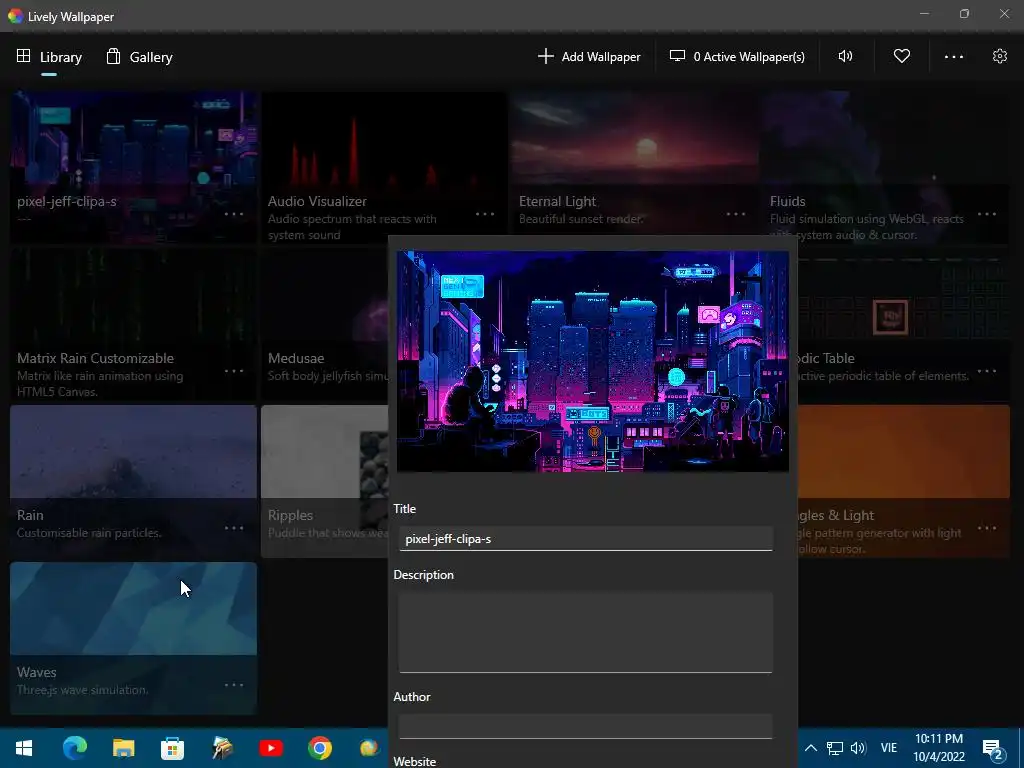Open the Windows Start menu
The width and height of the screenshot is (1024, 768).
24,748
